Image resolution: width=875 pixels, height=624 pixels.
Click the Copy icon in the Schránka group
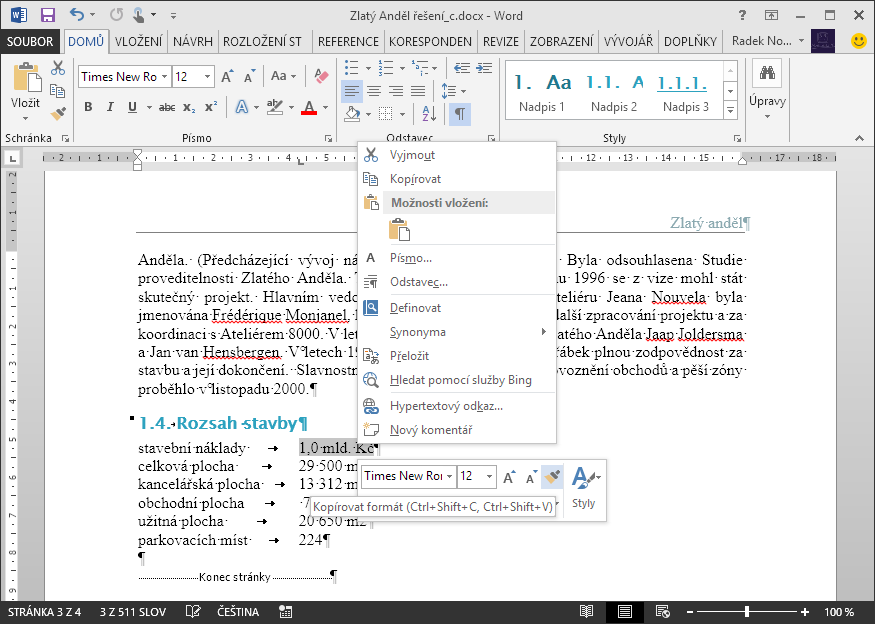coord(58,90)
